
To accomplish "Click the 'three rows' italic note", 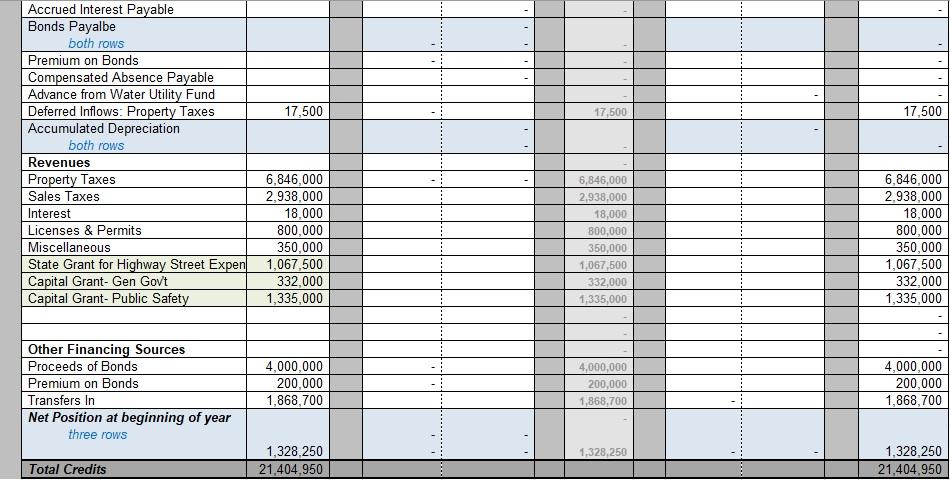I will 98,434.
